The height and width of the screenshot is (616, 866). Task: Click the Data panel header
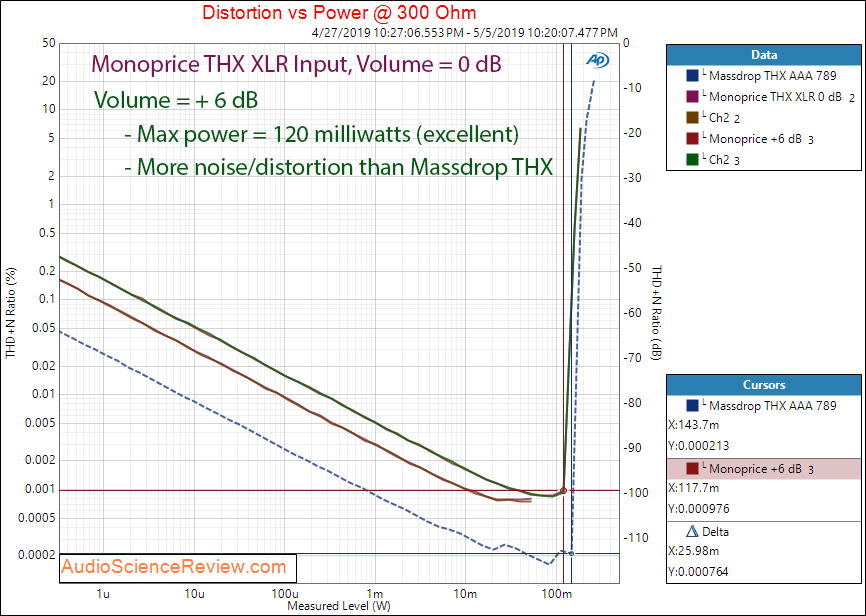[764, 55]
